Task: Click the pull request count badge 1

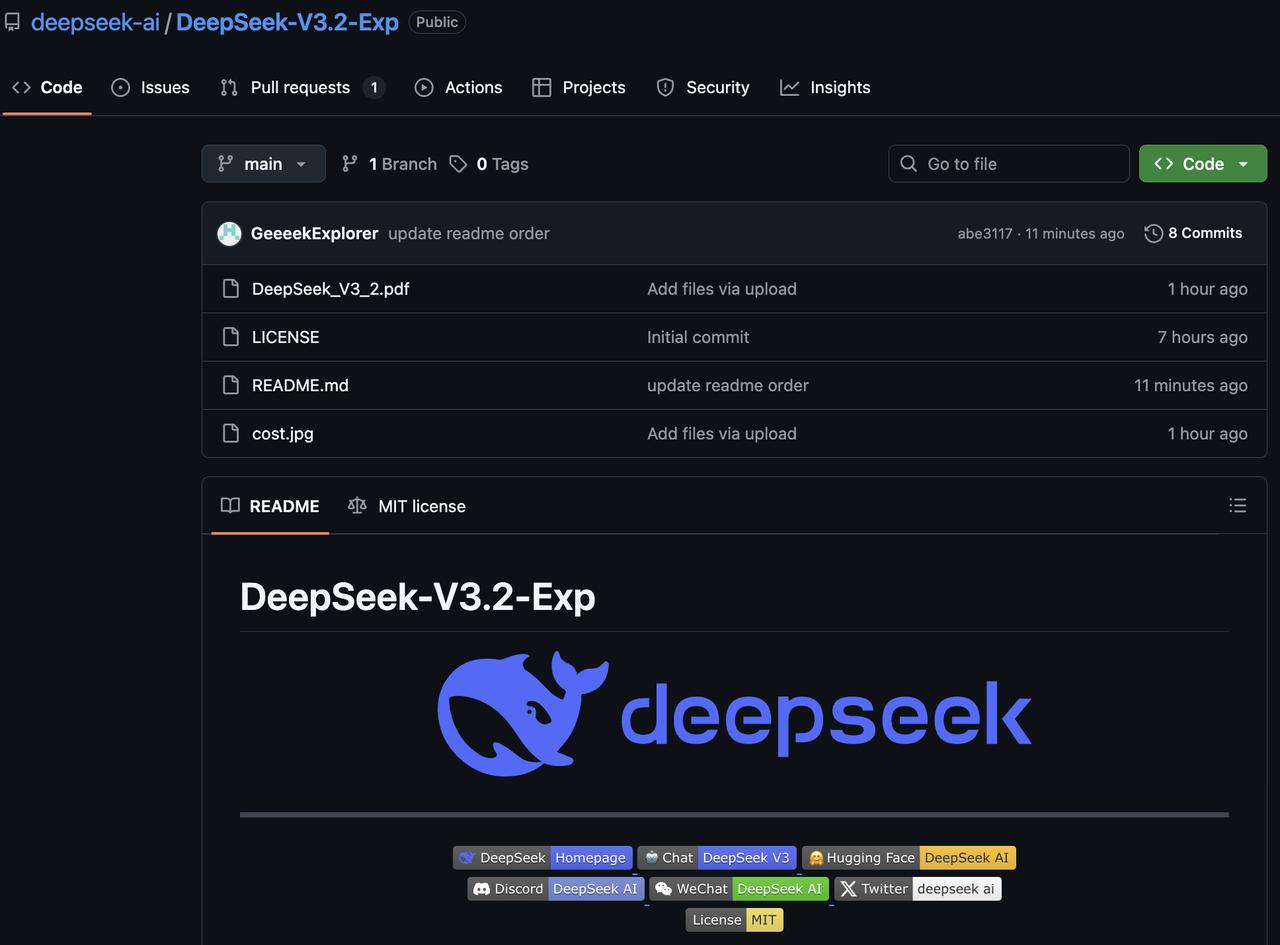Action: click(x=374, y=87)
